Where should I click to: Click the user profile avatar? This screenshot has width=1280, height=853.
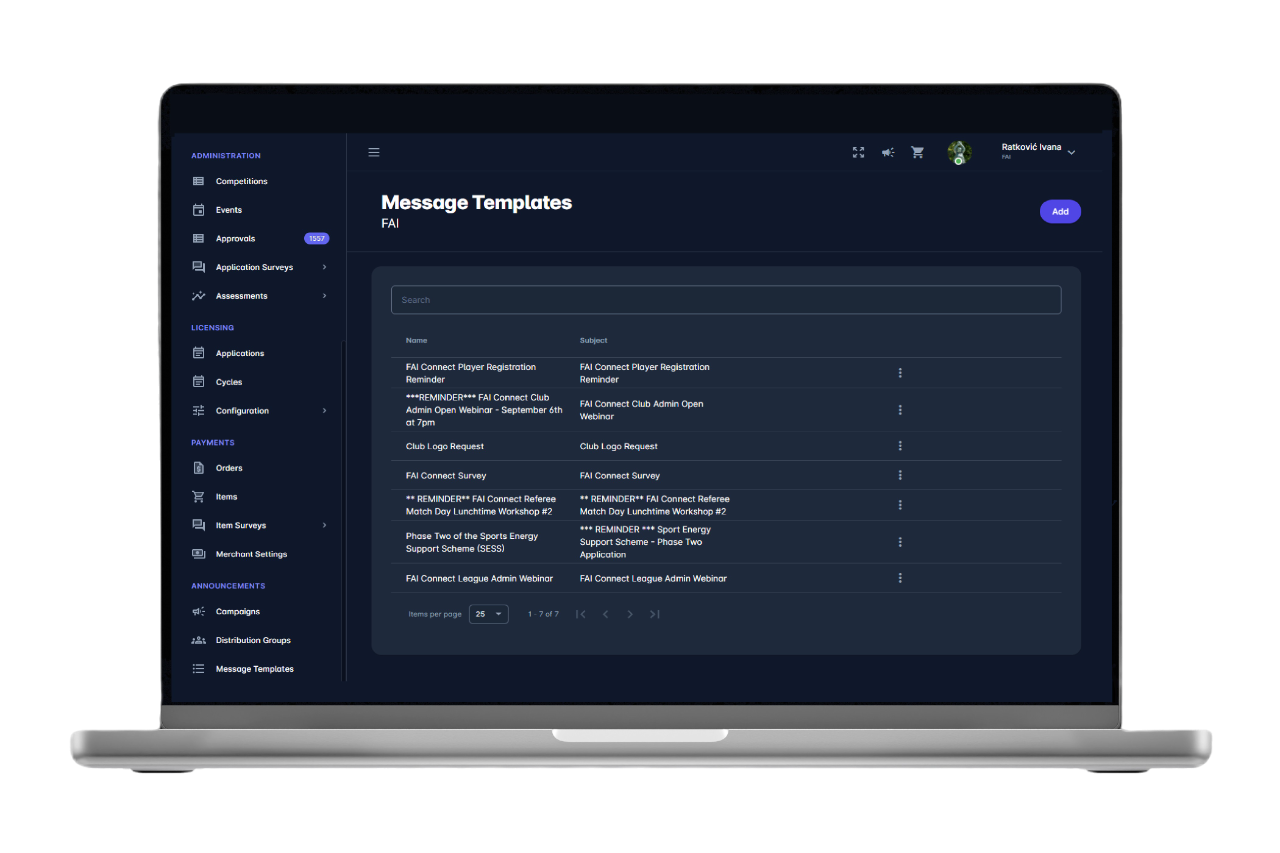pyautogui.click(x=959, y=153)
